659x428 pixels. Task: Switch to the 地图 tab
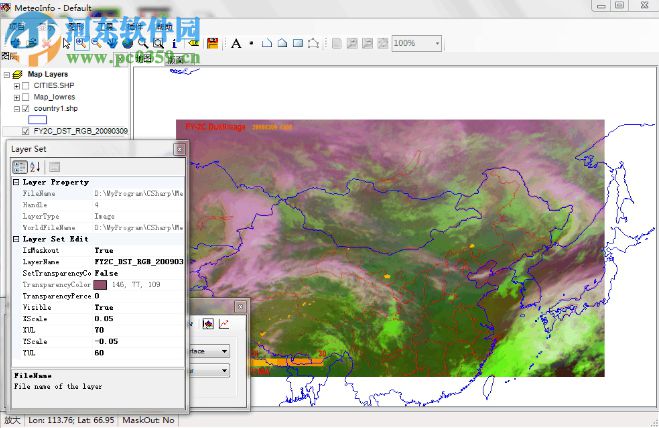coord(144,58)
